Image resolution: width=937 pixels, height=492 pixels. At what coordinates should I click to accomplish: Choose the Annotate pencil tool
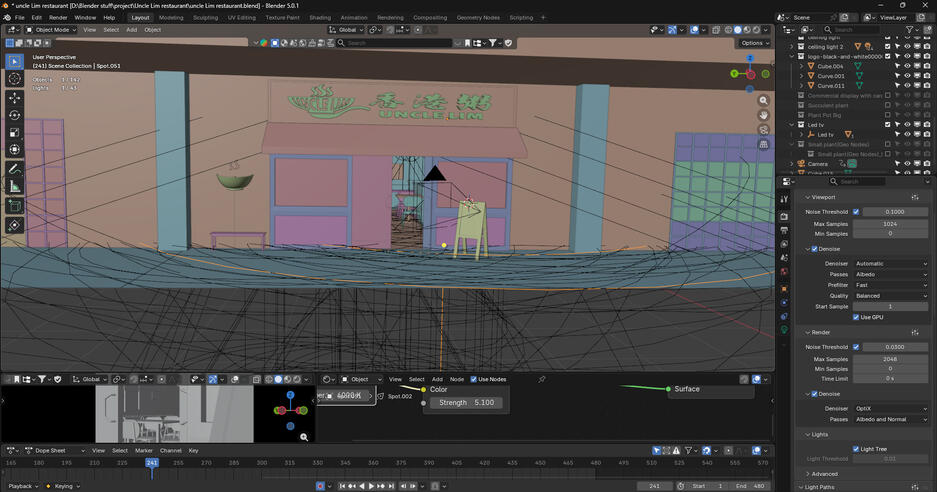[14, 169]
